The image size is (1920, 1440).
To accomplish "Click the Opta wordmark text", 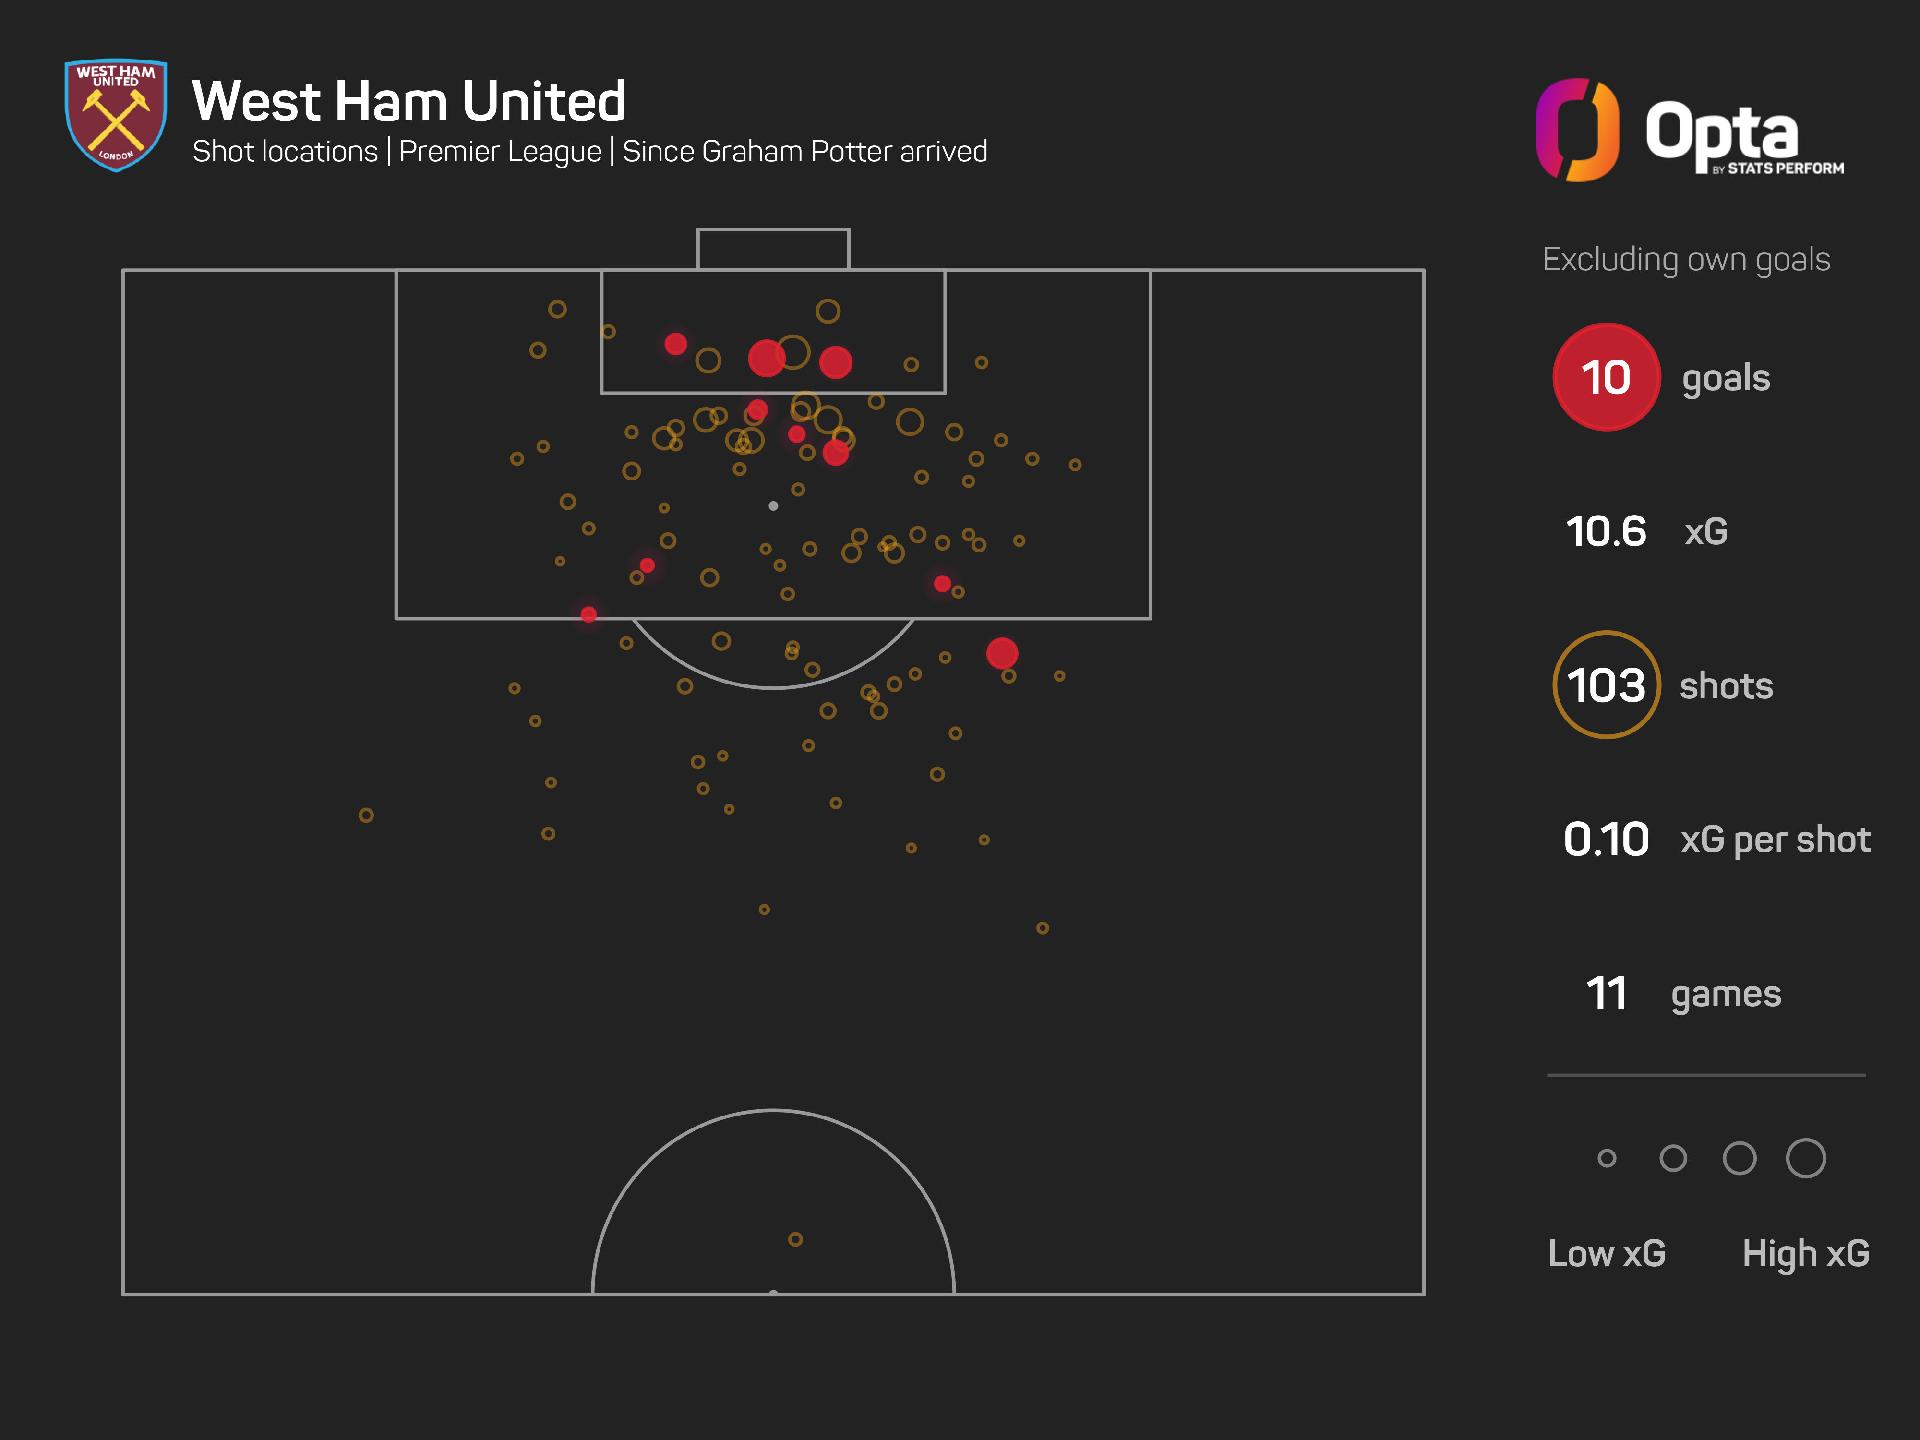I will click(x=1721, y=132).
